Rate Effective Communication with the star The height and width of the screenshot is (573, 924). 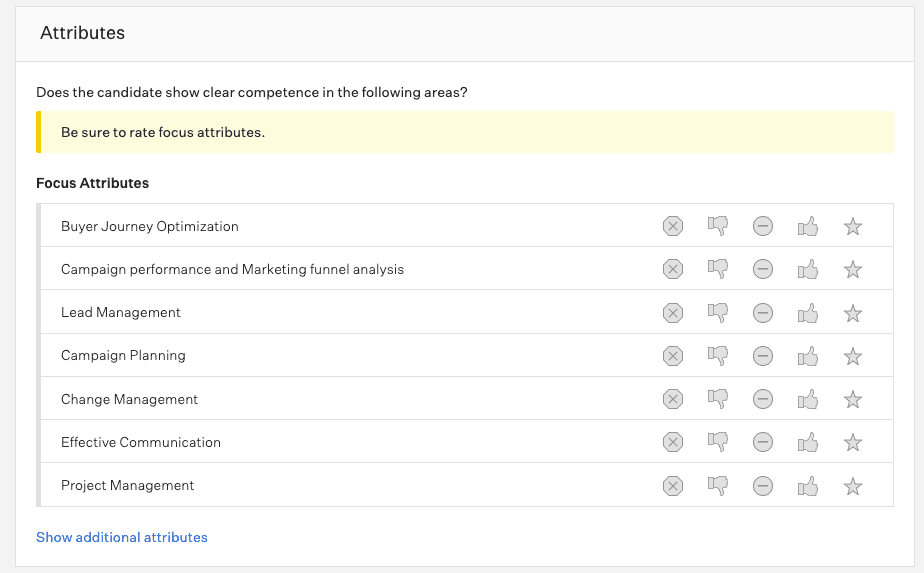tap(852, 442)
